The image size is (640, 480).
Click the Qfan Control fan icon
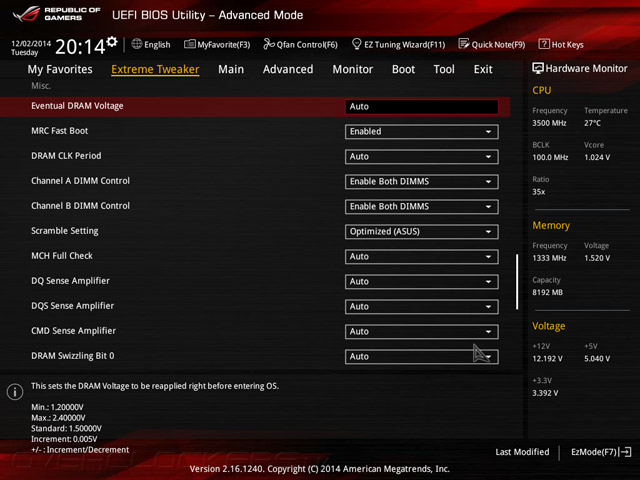point(269,44)
